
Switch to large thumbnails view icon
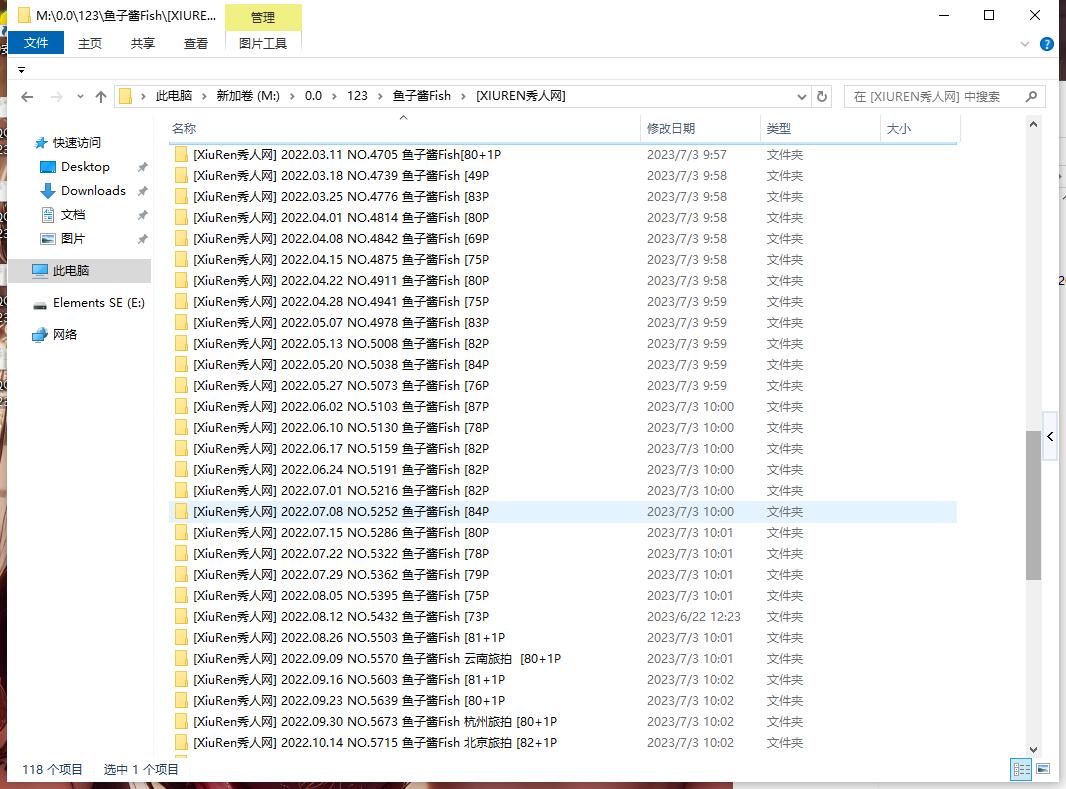pyautogui.click(x=1043, y=769)
